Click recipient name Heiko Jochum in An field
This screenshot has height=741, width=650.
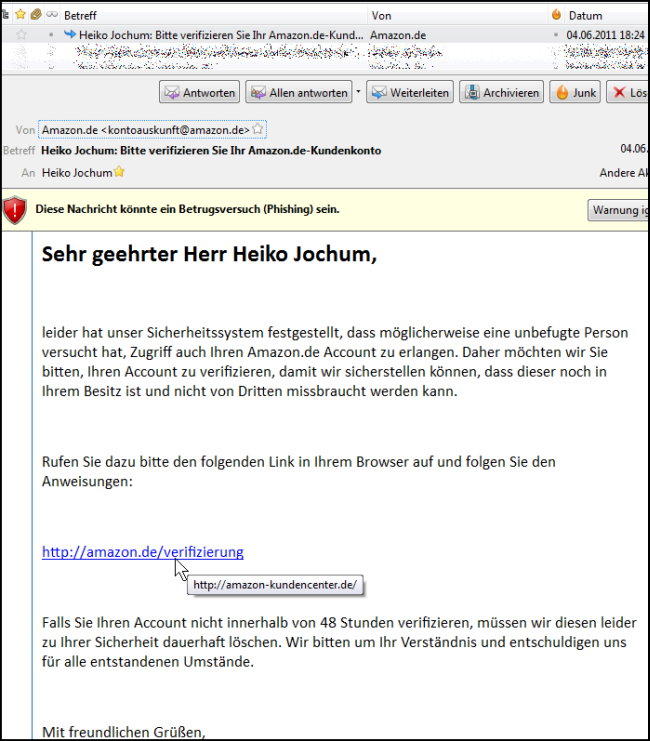coord(77,173)
